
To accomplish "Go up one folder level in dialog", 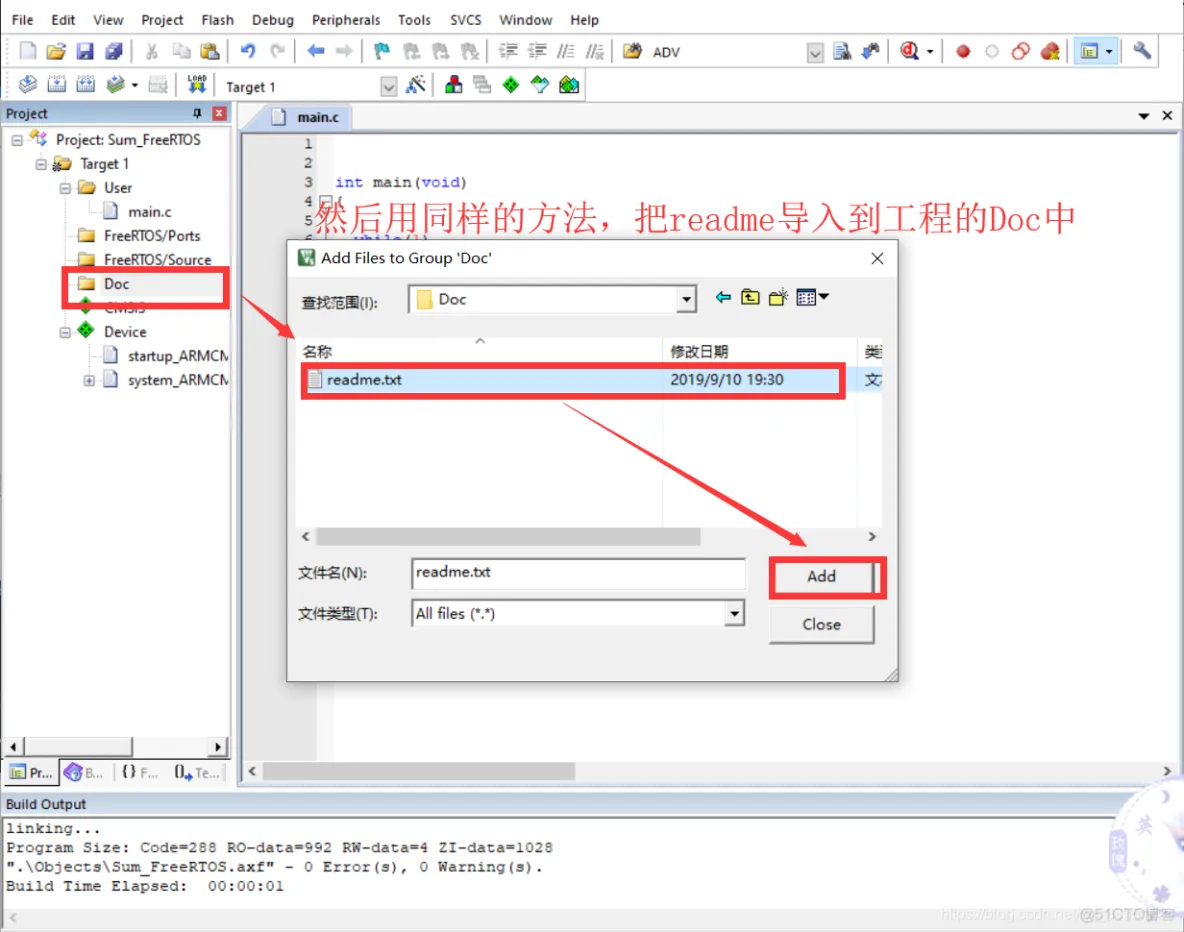I will tap(750, 298).
